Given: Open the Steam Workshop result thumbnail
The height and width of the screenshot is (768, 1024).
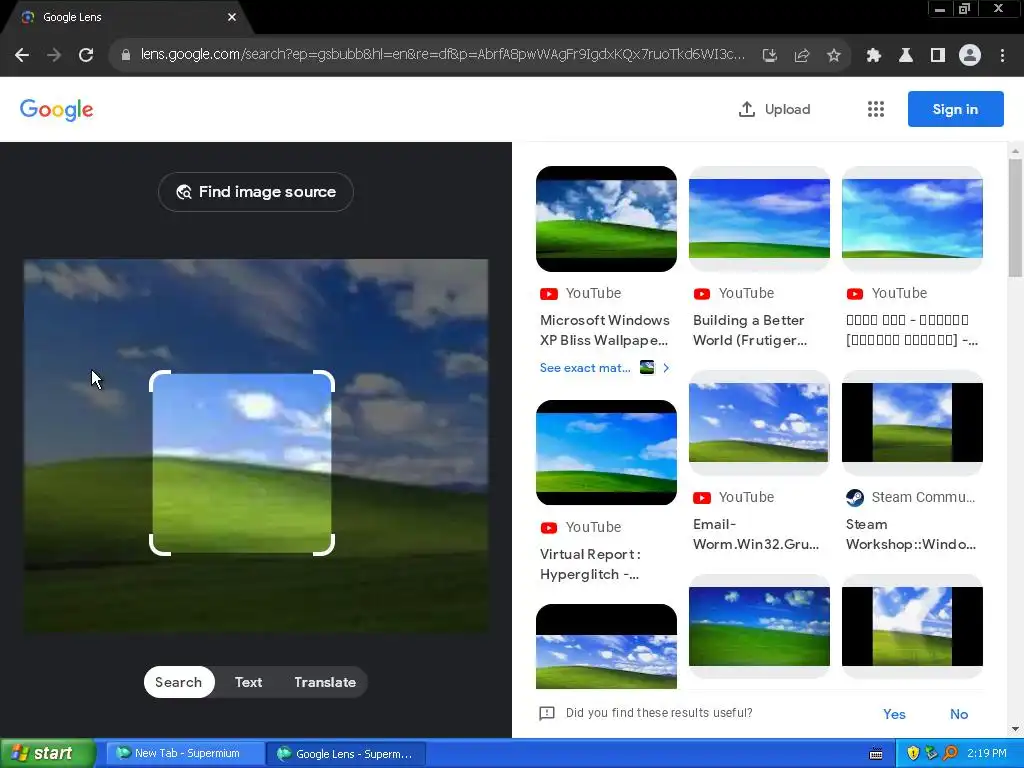Looking at the screenshot, I should coord(912,423).
